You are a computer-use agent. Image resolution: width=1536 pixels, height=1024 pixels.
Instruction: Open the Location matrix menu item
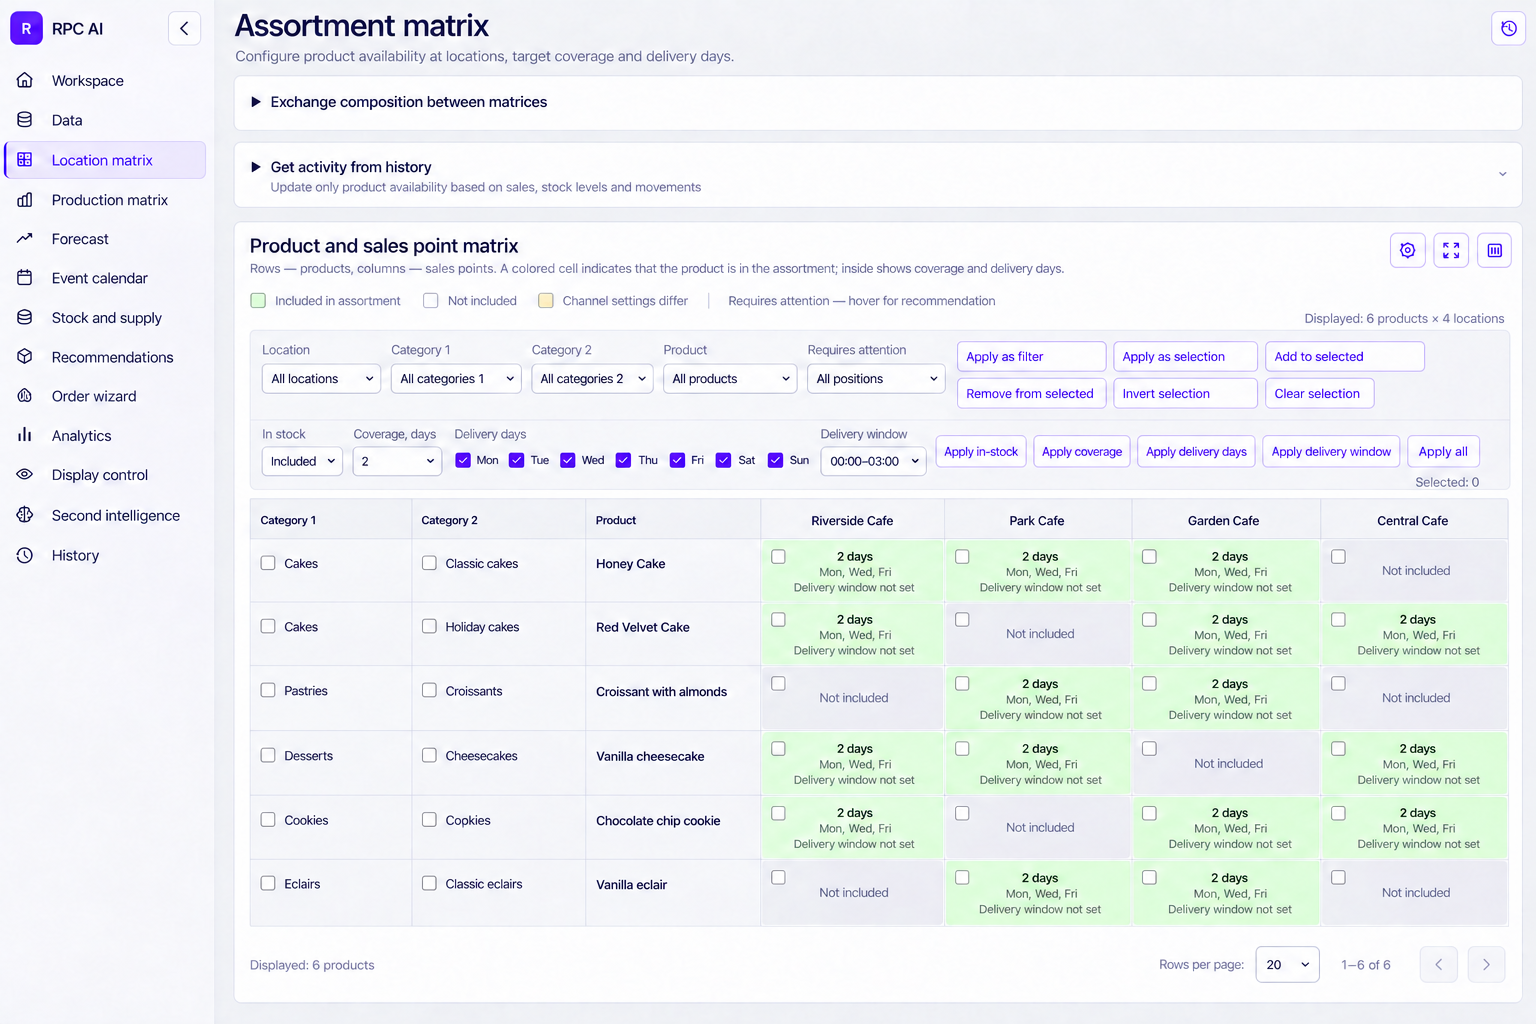(x=105, y=160)
